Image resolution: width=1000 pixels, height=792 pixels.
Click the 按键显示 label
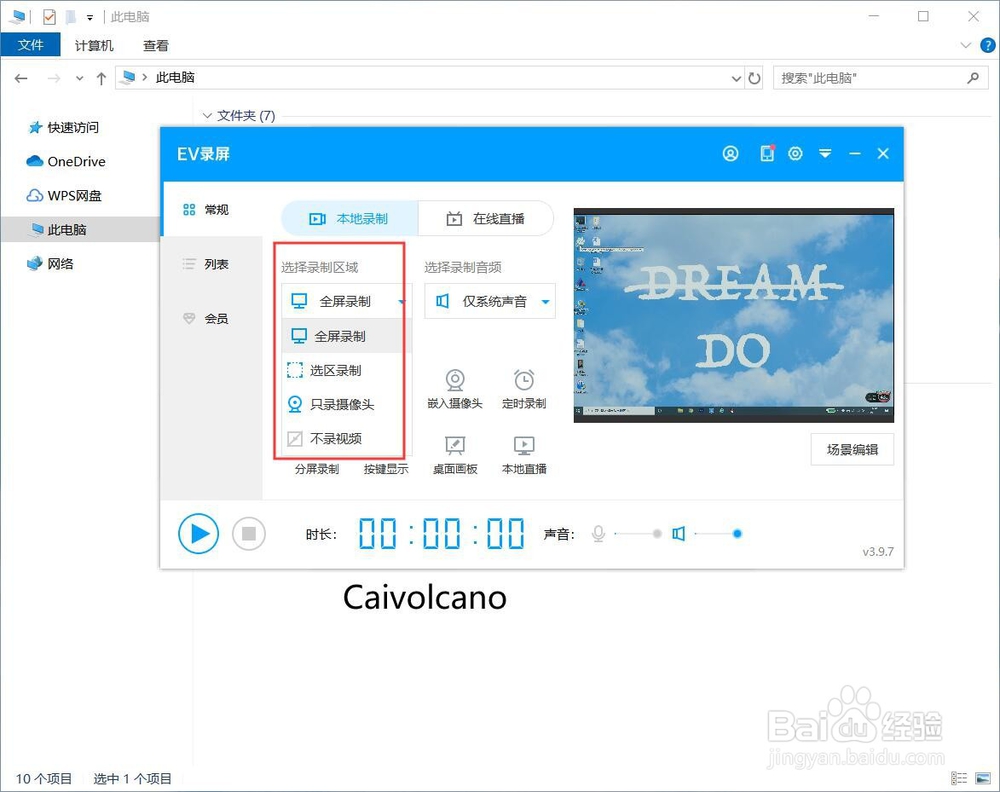tap(386, 469)
